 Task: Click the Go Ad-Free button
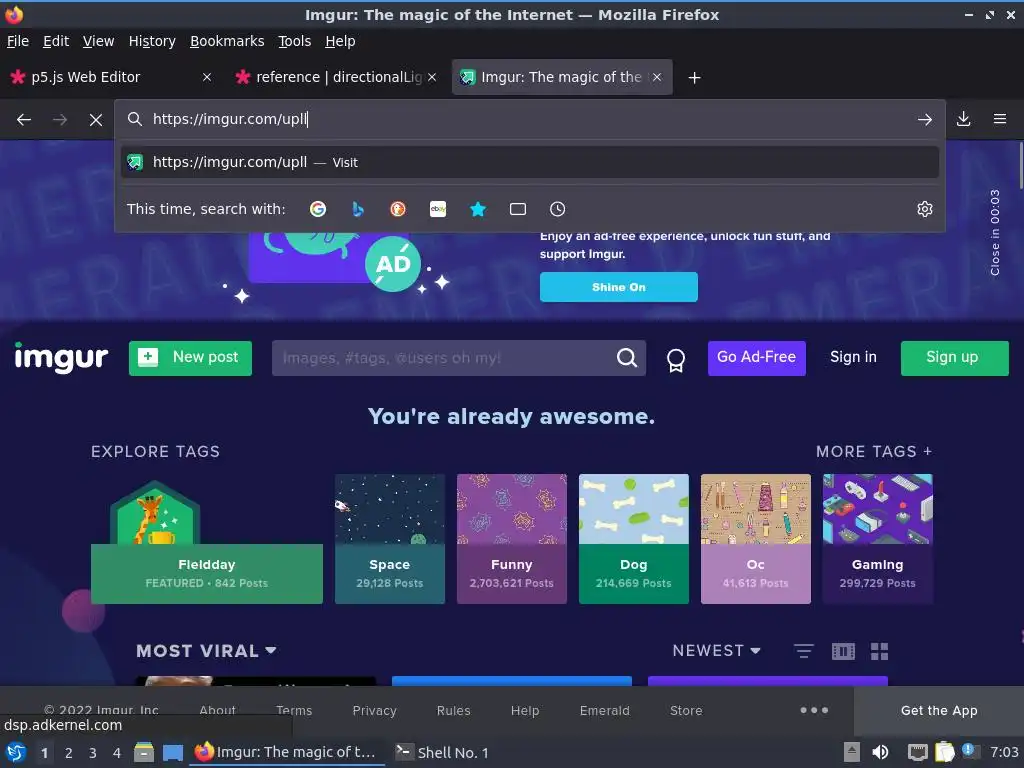tap(756, 358)
